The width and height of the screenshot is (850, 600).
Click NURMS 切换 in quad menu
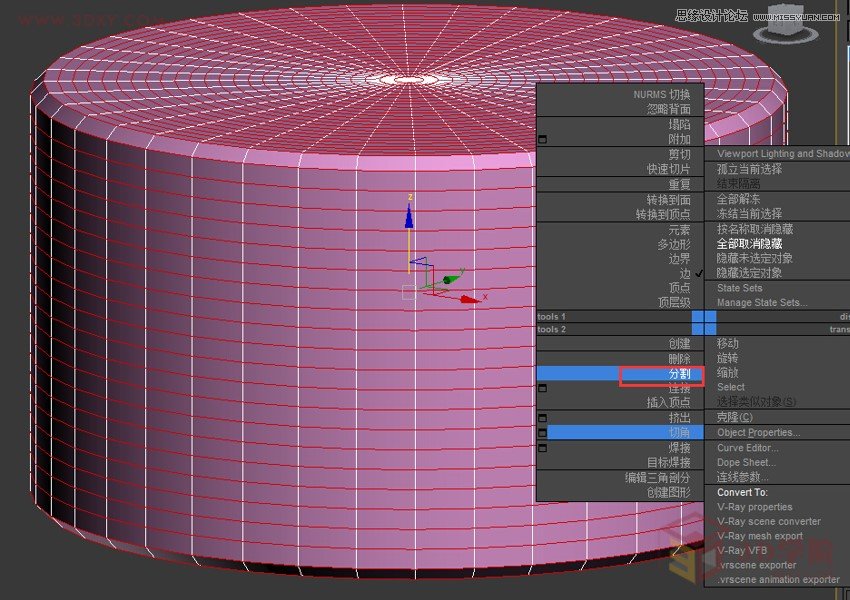click(x=661, y=94)
